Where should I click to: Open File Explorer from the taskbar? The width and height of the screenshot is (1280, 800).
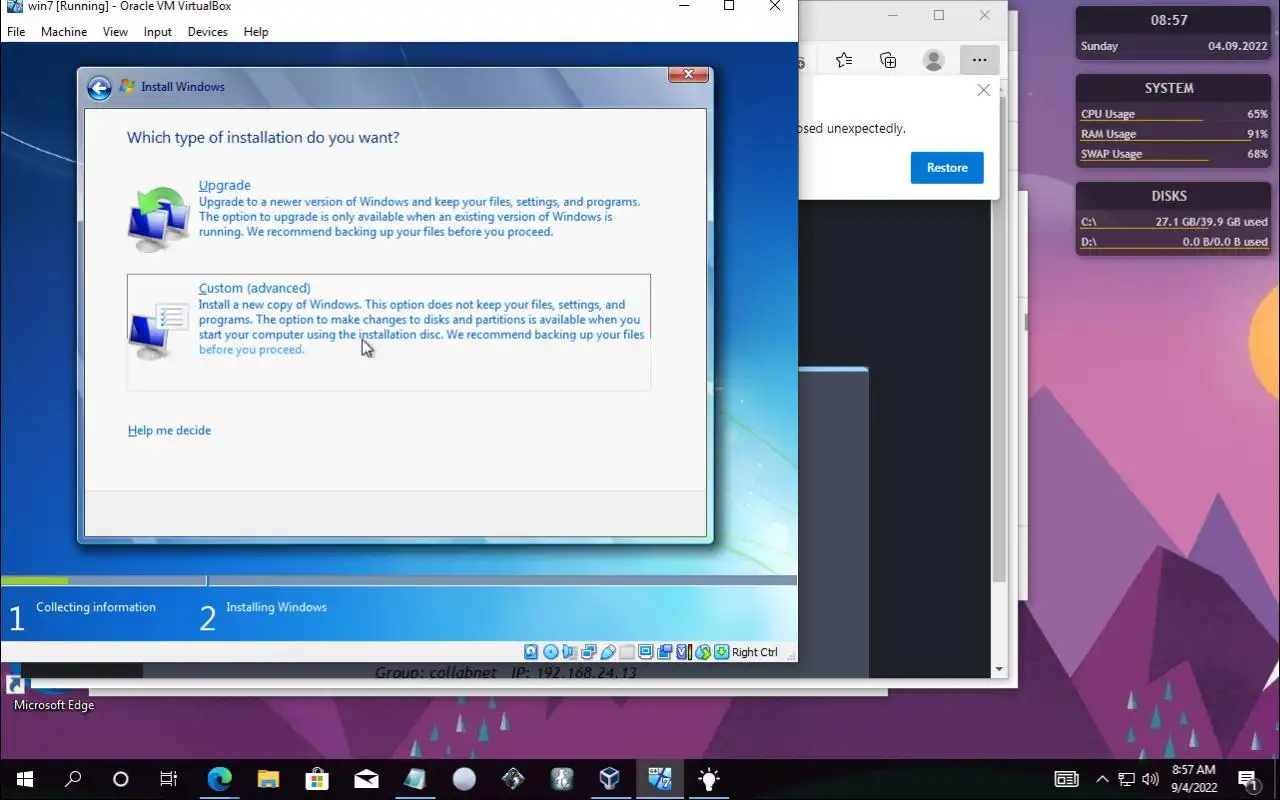pos(268,778)
